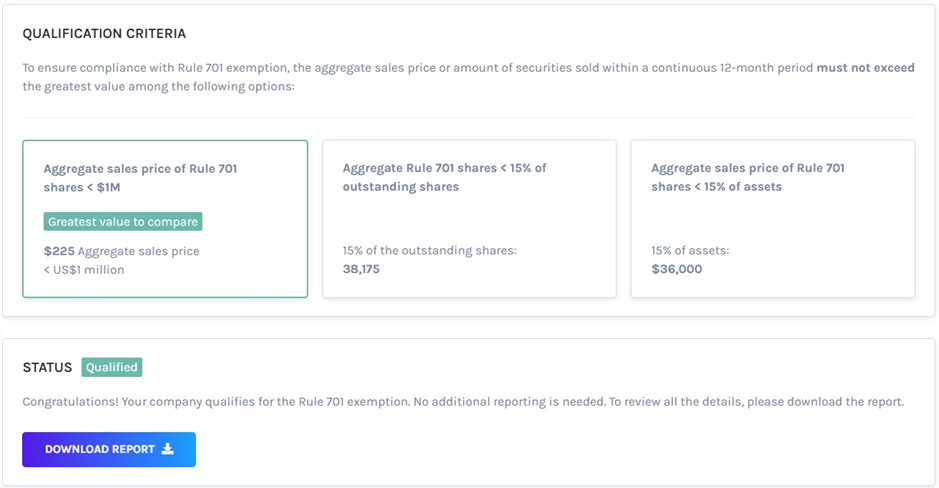Click the Qualification Criteria heading

pyautogui.click(x=104, y=34)
